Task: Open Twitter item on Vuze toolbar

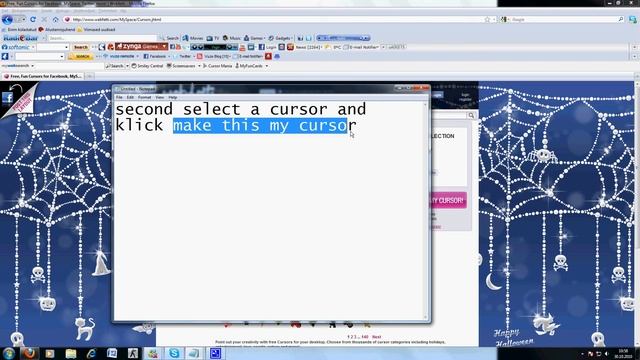Action: coord(182,56)
